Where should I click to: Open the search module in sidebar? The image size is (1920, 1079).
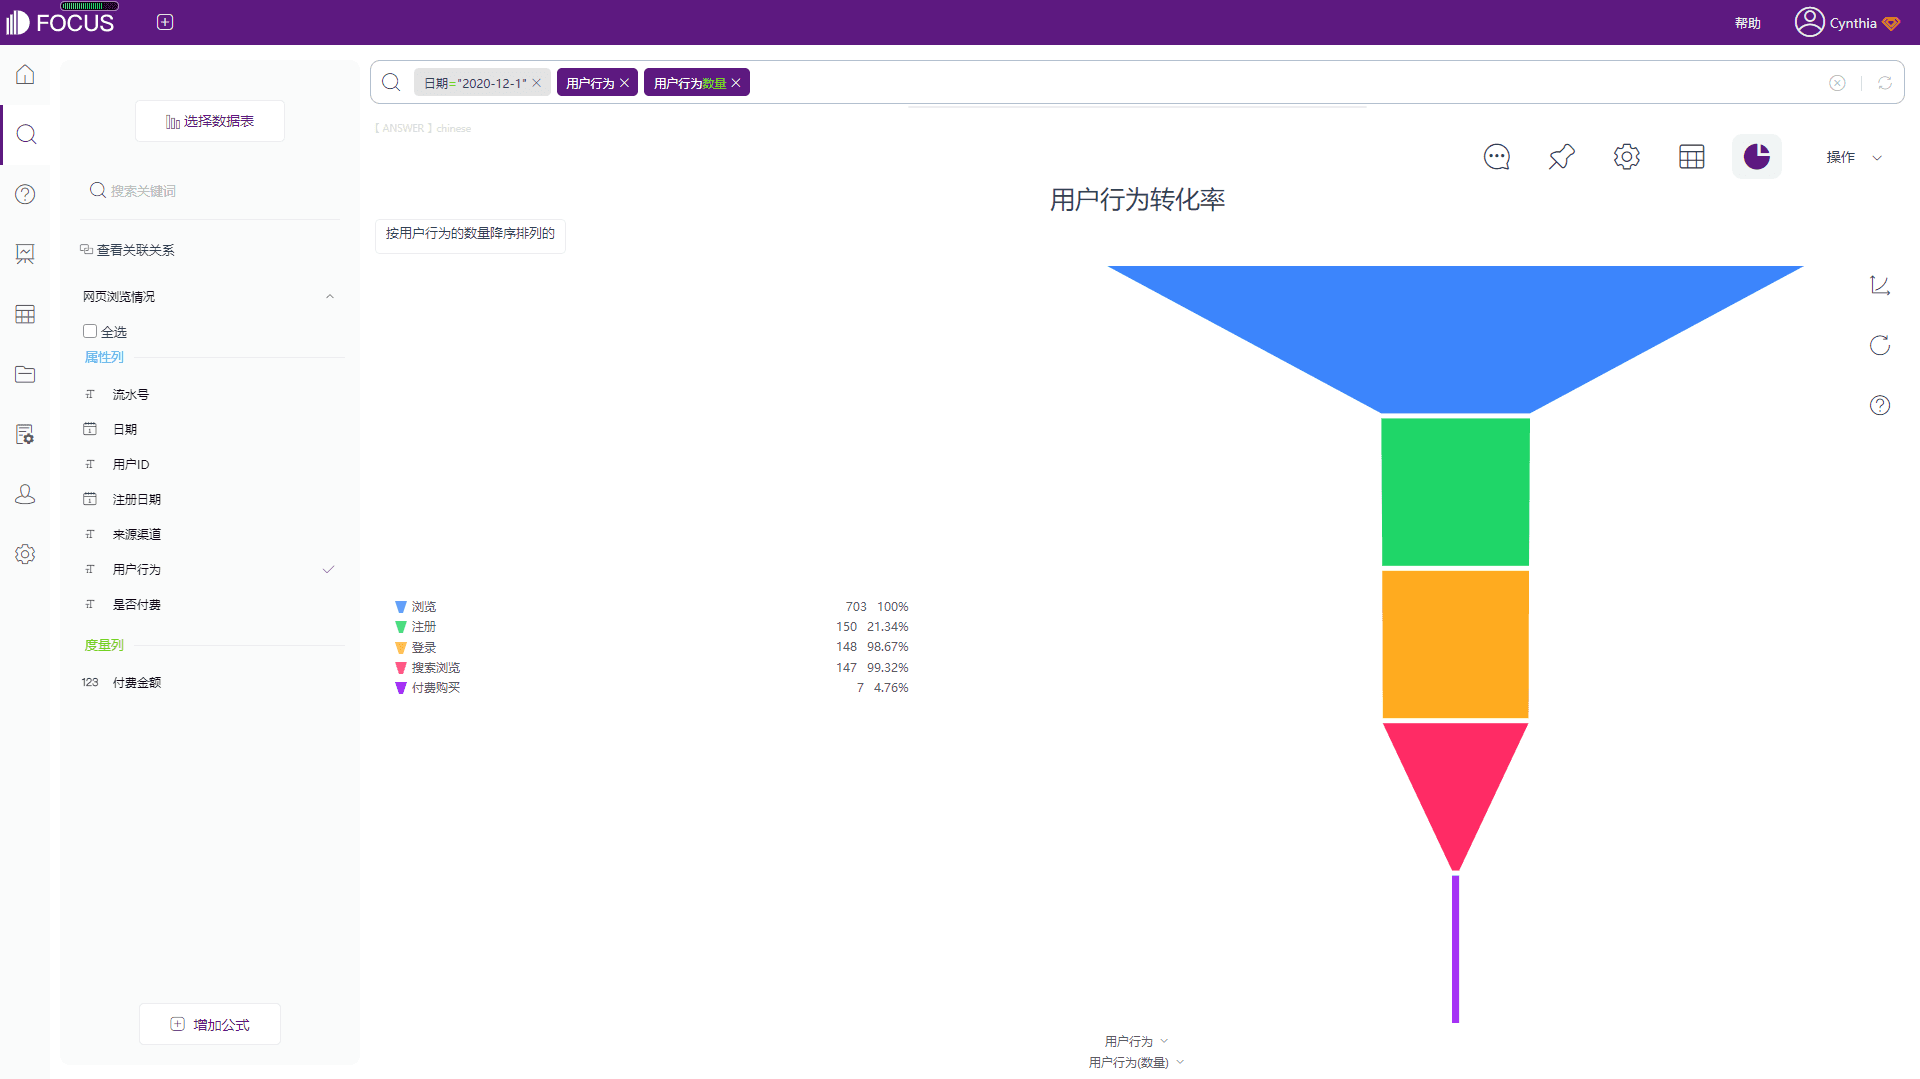coord(26,134)
